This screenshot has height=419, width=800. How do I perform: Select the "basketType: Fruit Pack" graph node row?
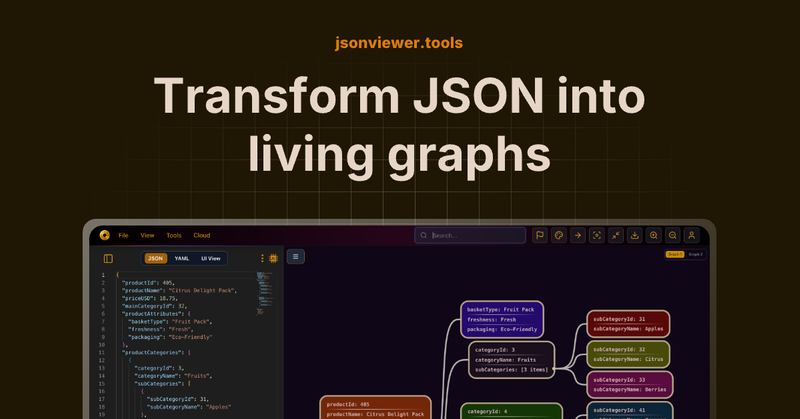click(x=502, y=309)
